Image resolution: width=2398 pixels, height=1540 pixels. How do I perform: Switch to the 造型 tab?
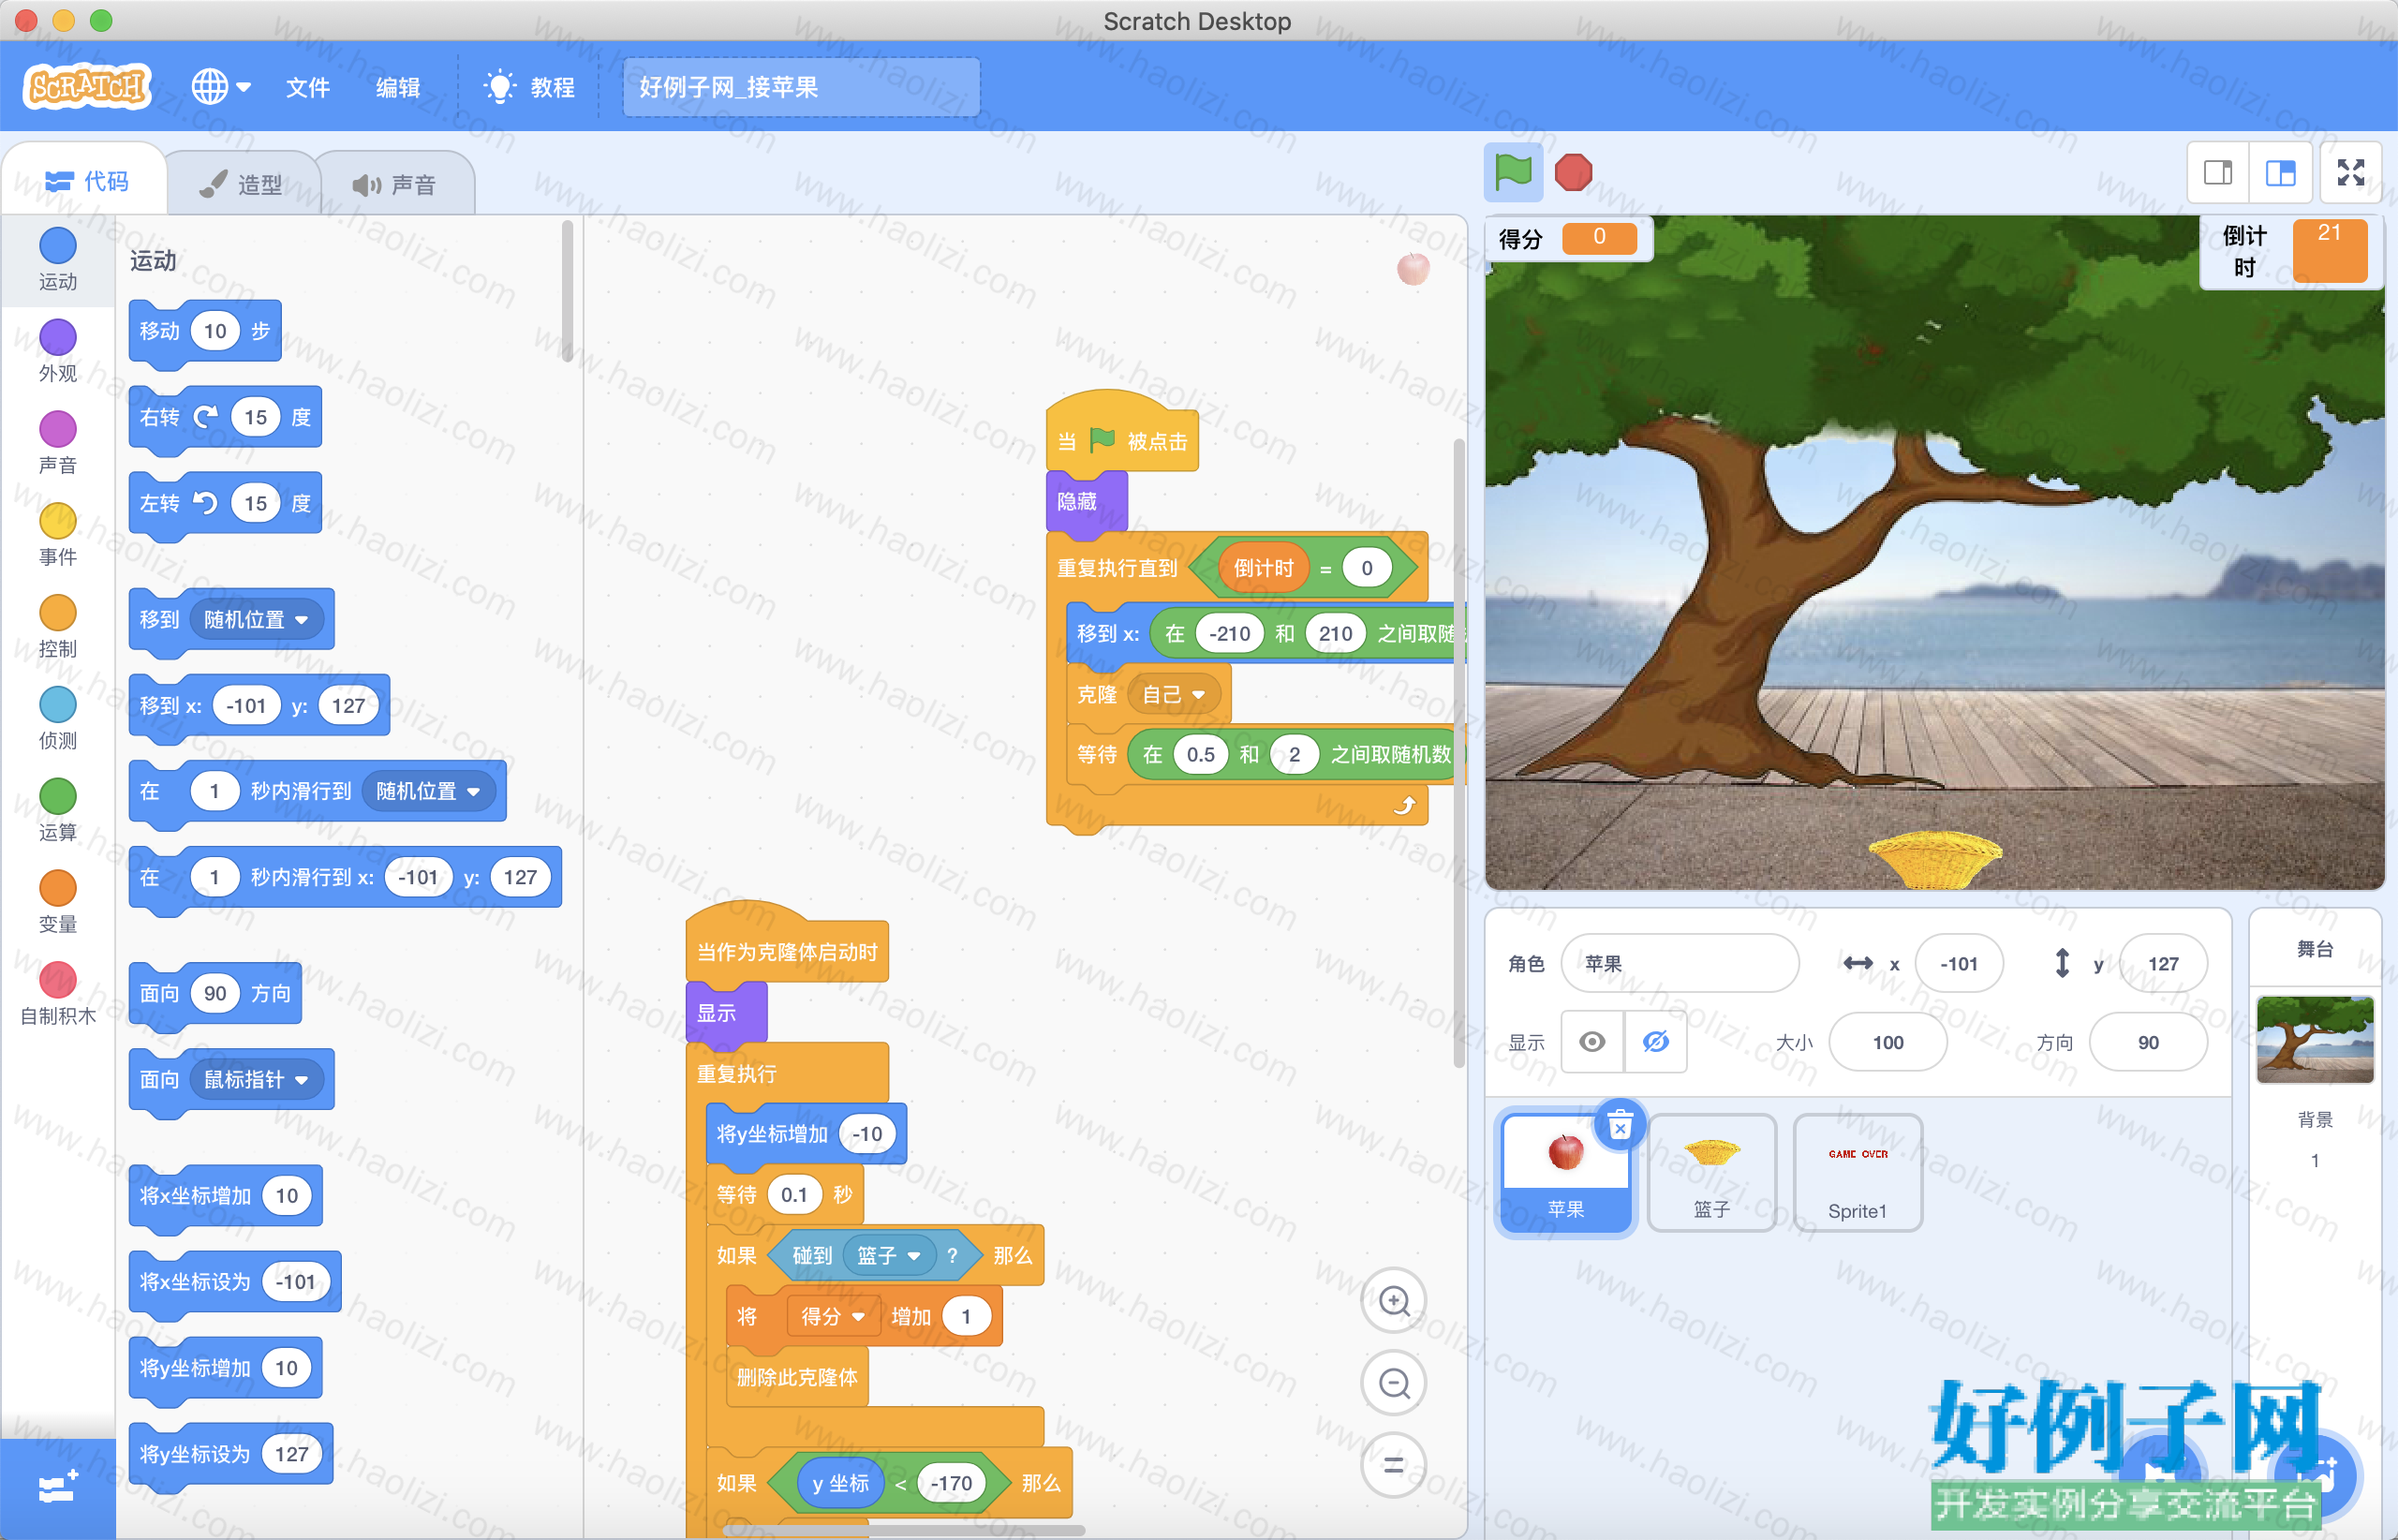(241, 184)
